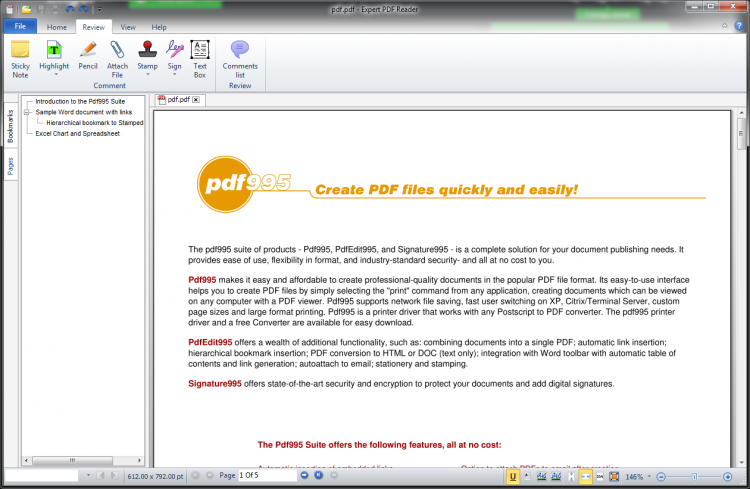Click bookmarks scrollbar right arrow
This screenshot has width=750, height=489.
(139, 460)
